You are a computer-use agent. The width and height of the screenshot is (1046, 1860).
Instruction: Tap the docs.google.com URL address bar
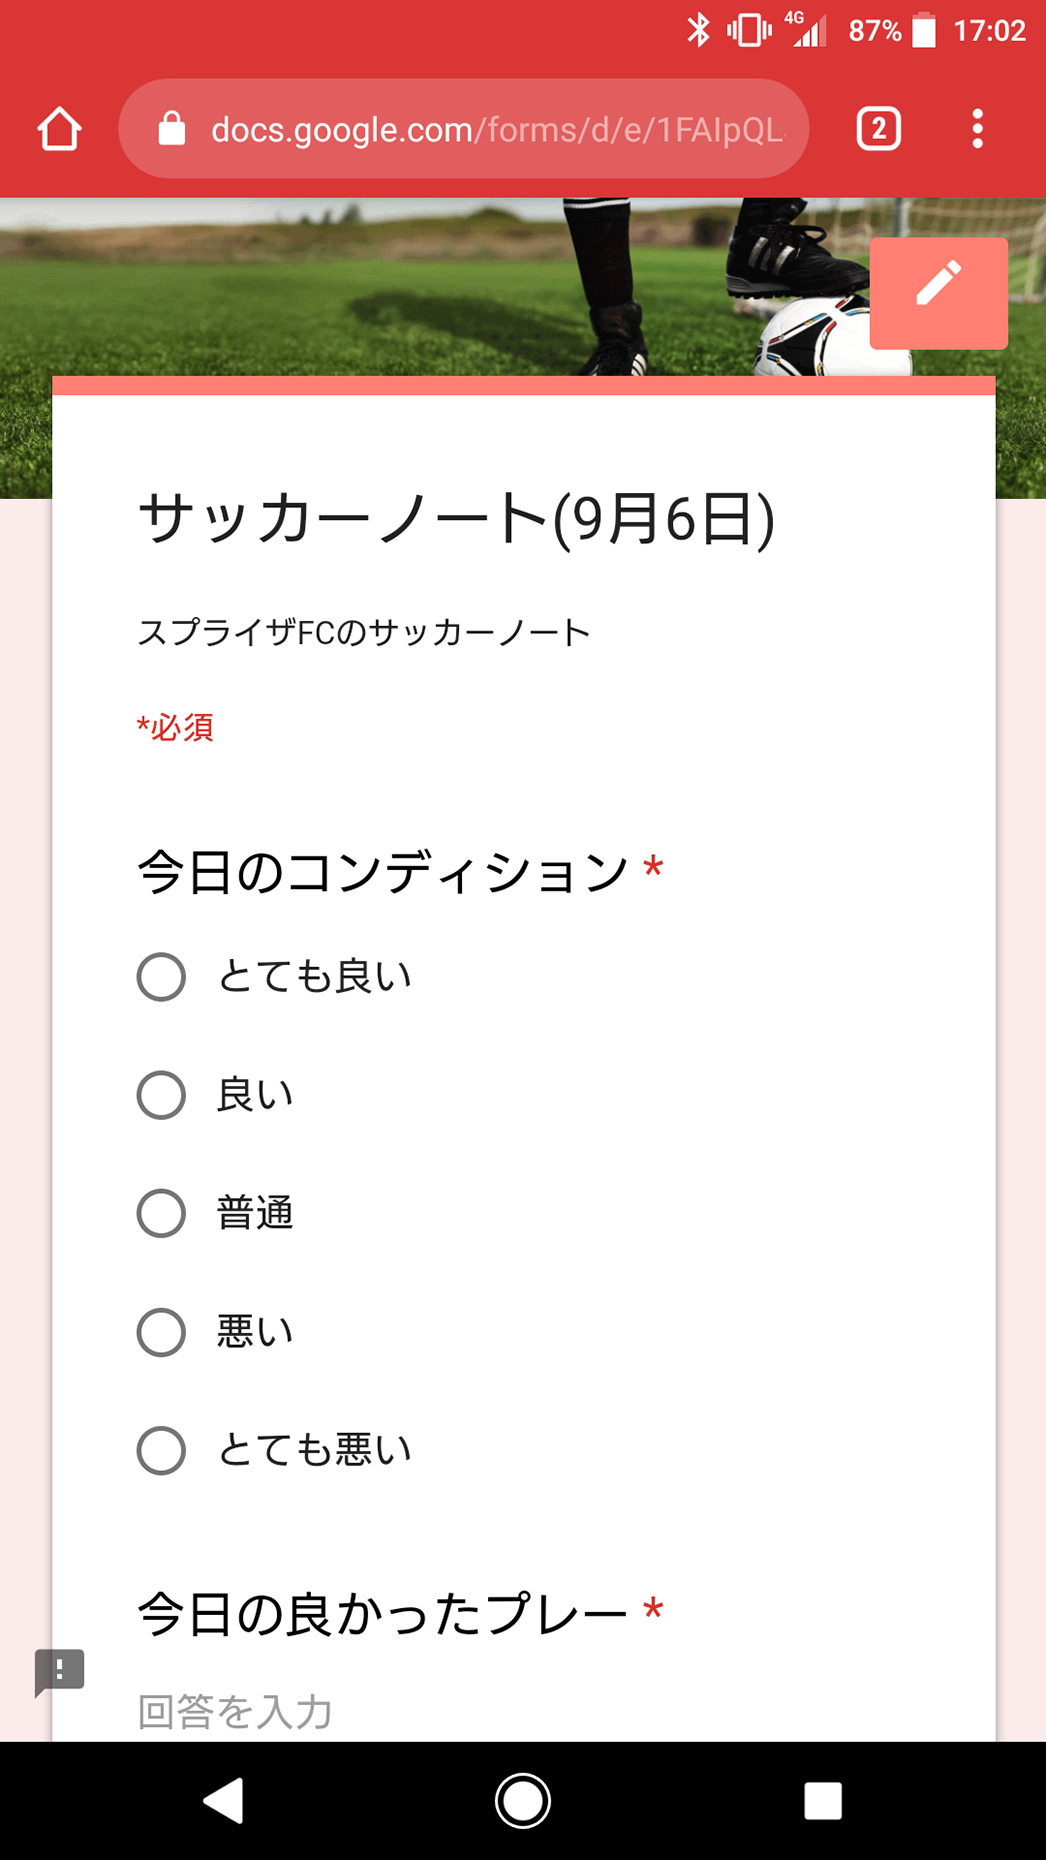pos(496,129)
